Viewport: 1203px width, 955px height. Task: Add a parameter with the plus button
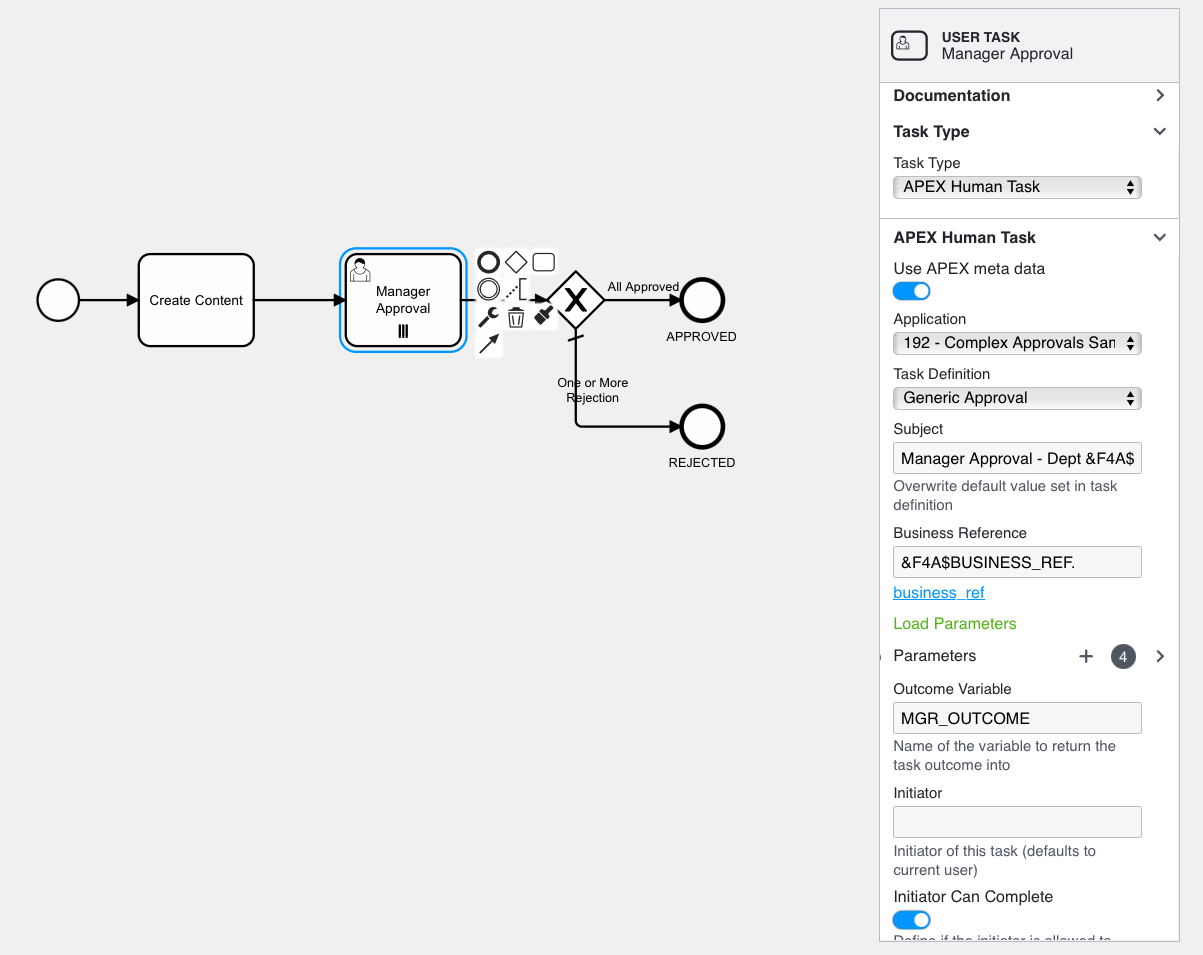click(x=1086, y=657)
